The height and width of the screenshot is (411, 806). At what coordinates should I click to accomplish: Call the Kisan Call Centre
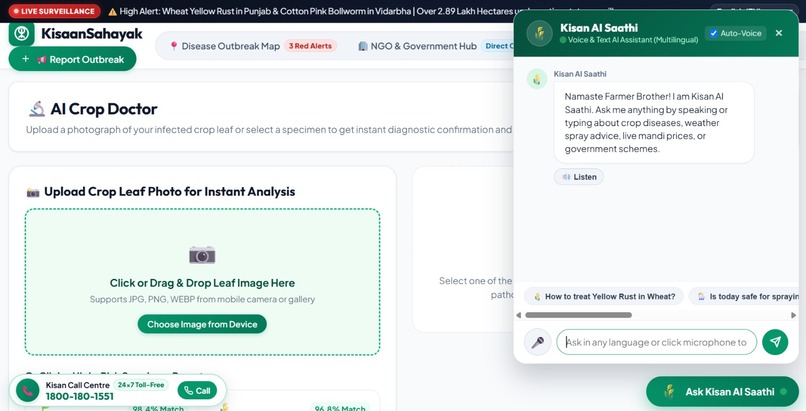[197, 391]
